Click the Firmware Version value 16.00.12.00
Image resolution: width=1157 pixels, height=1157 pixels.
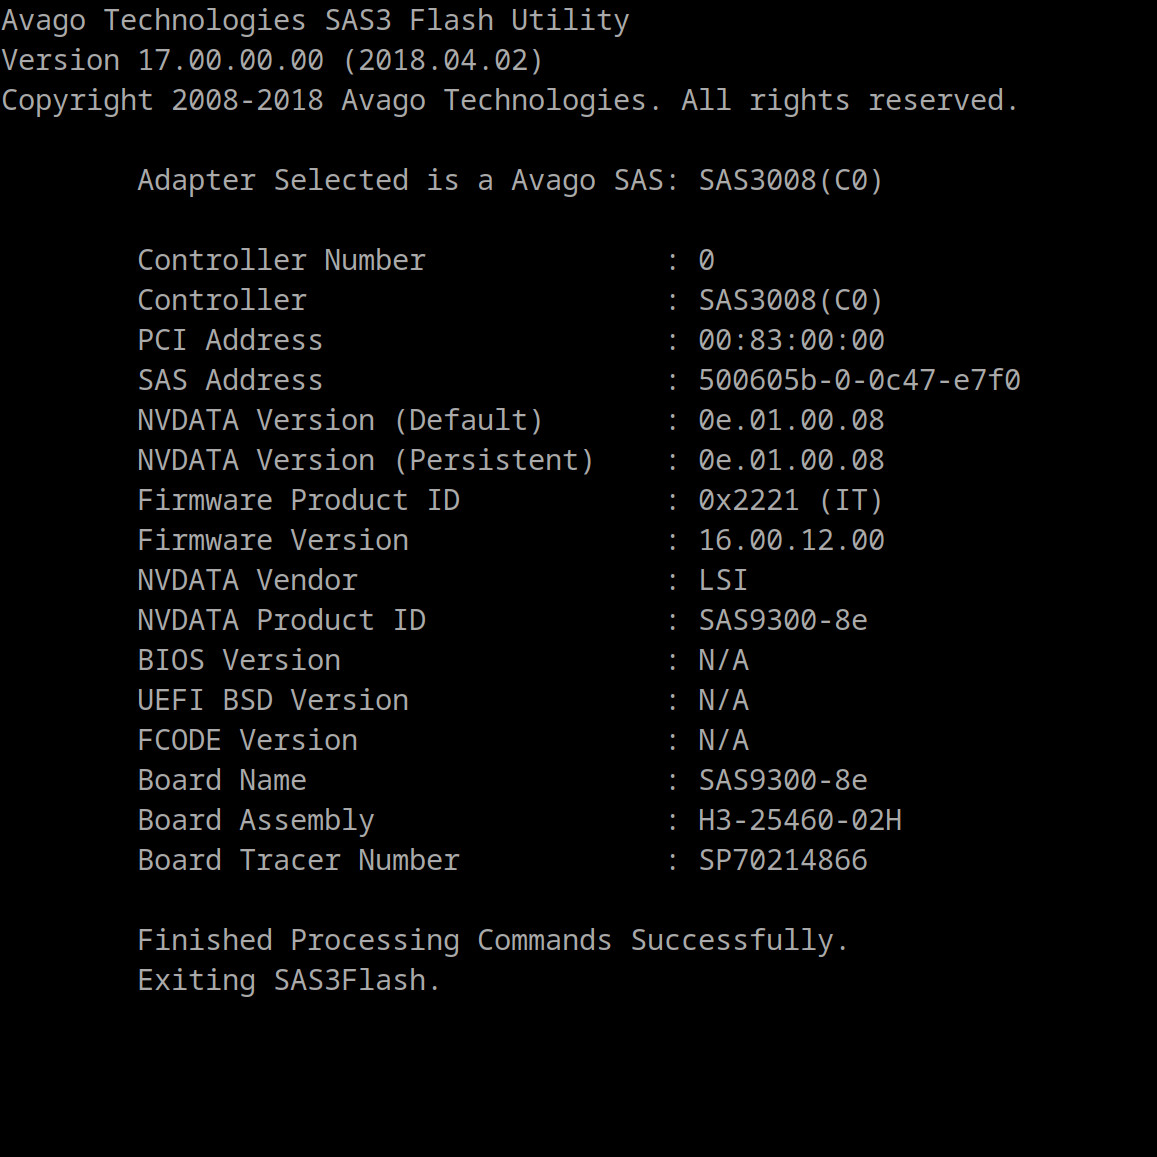click(x=790, y=540)
